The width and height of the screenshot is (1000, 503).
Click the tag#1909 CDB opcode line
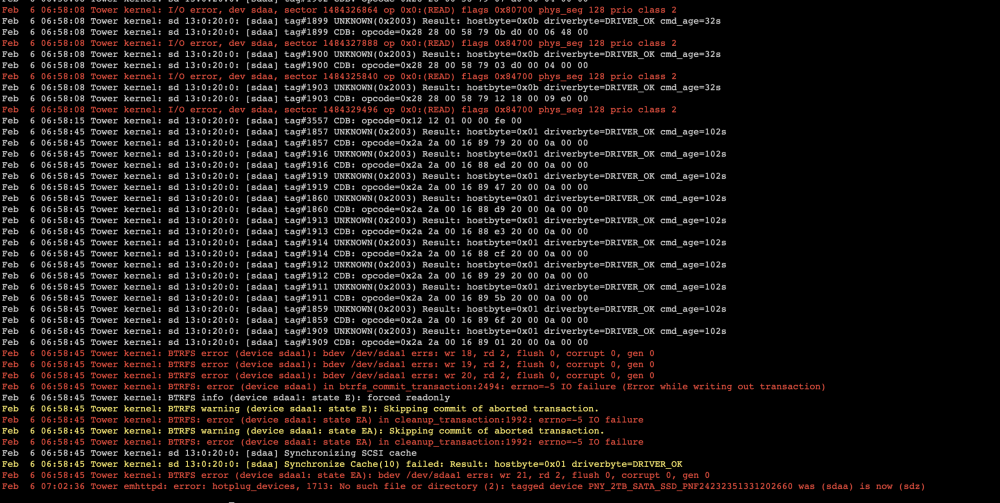[x=295, y=342]
